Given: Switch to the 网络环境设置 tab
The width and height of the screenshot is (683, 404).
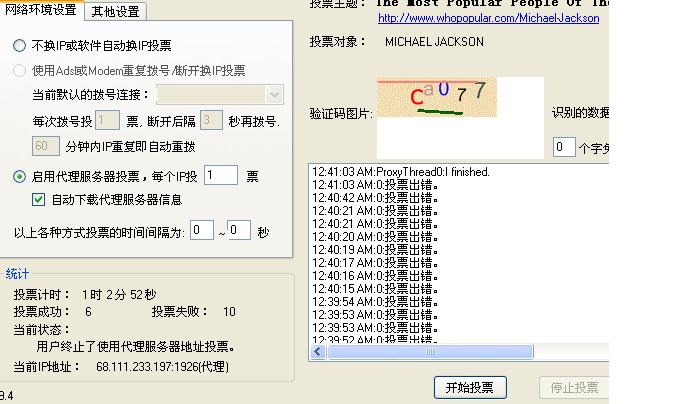Looking at the screenshot, I should (41, 11).
